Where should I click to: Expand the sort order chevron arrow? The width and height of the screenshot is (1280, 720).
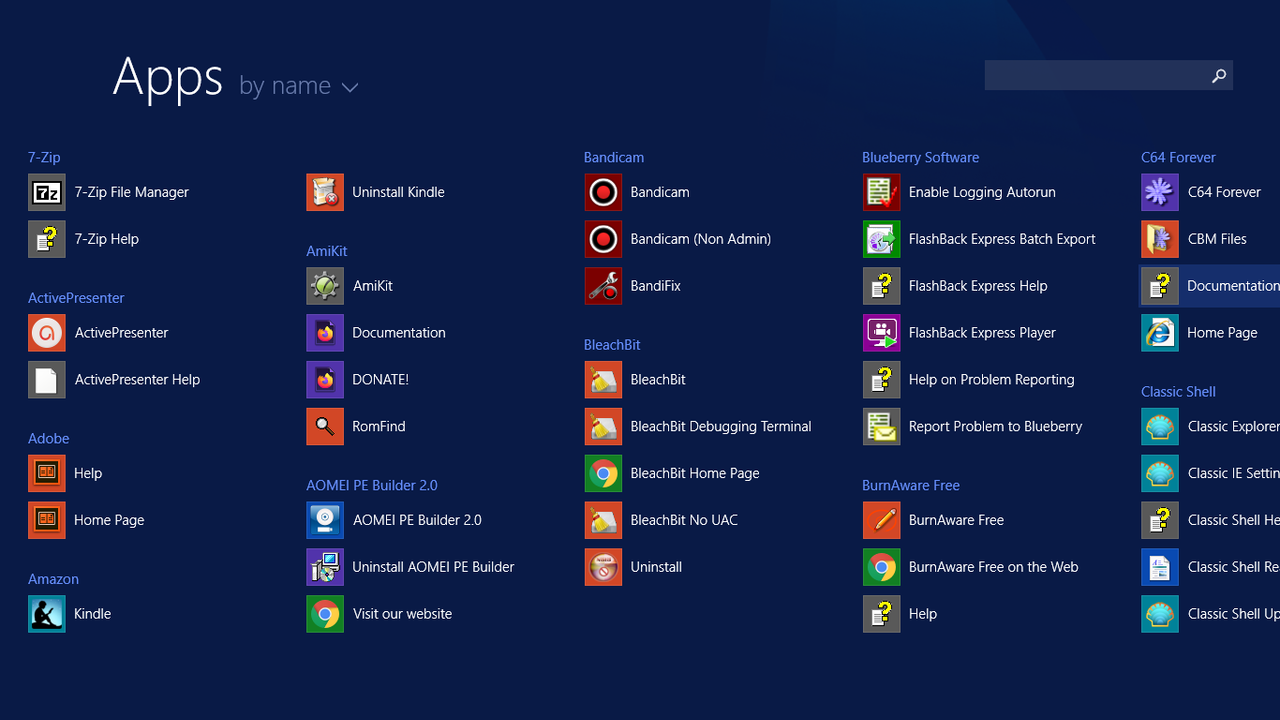(350, 88)
